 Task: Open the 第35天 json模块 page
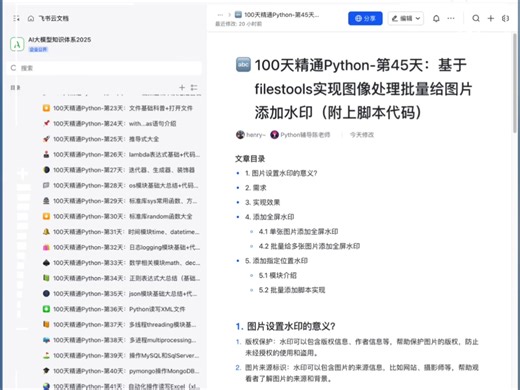click(125, 294)
